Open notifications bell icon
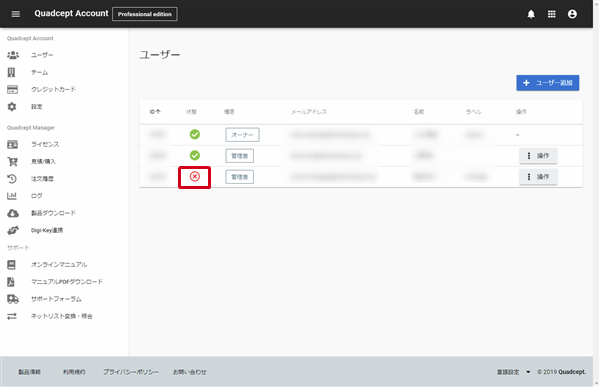The image size is (600, 387). point(531,14)
